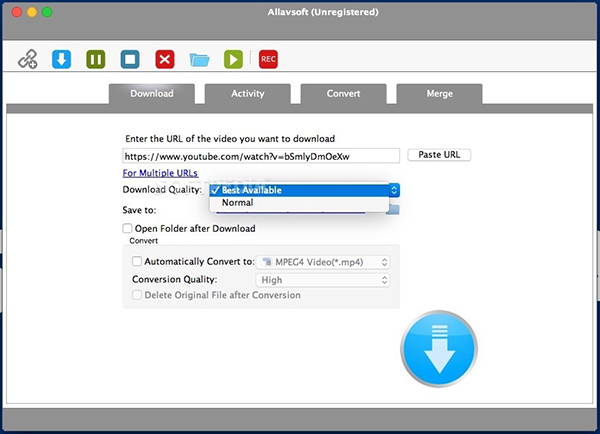
Task: Select Best Available quality option
Action: [x=299, y=190]
